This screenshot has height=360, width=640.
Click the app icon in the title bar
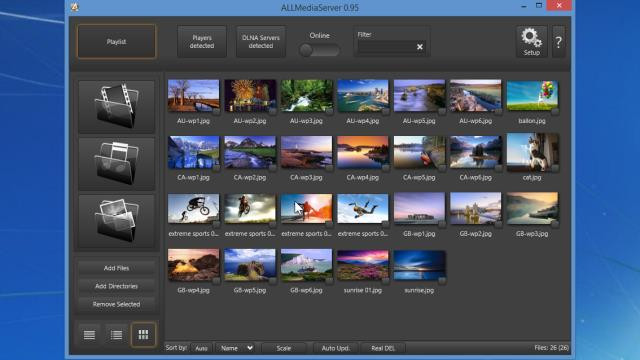point(75,7)
